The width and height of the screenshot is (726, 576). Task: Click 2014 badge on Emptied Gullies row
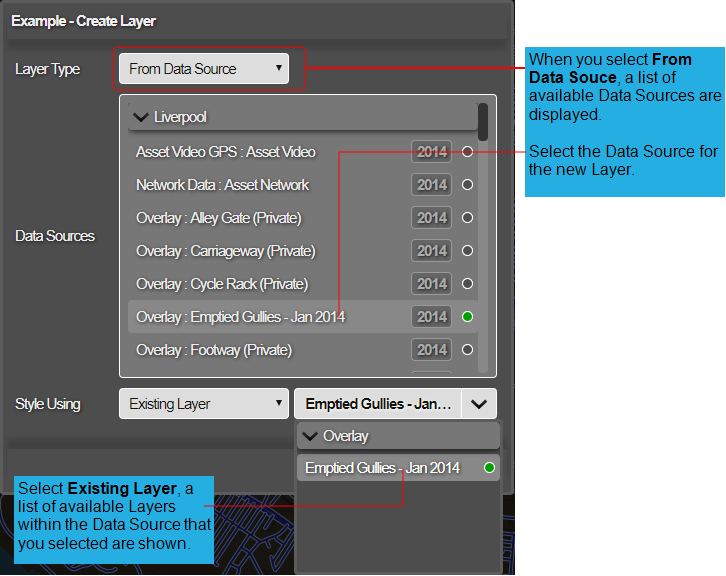click(x=432, y=317)
